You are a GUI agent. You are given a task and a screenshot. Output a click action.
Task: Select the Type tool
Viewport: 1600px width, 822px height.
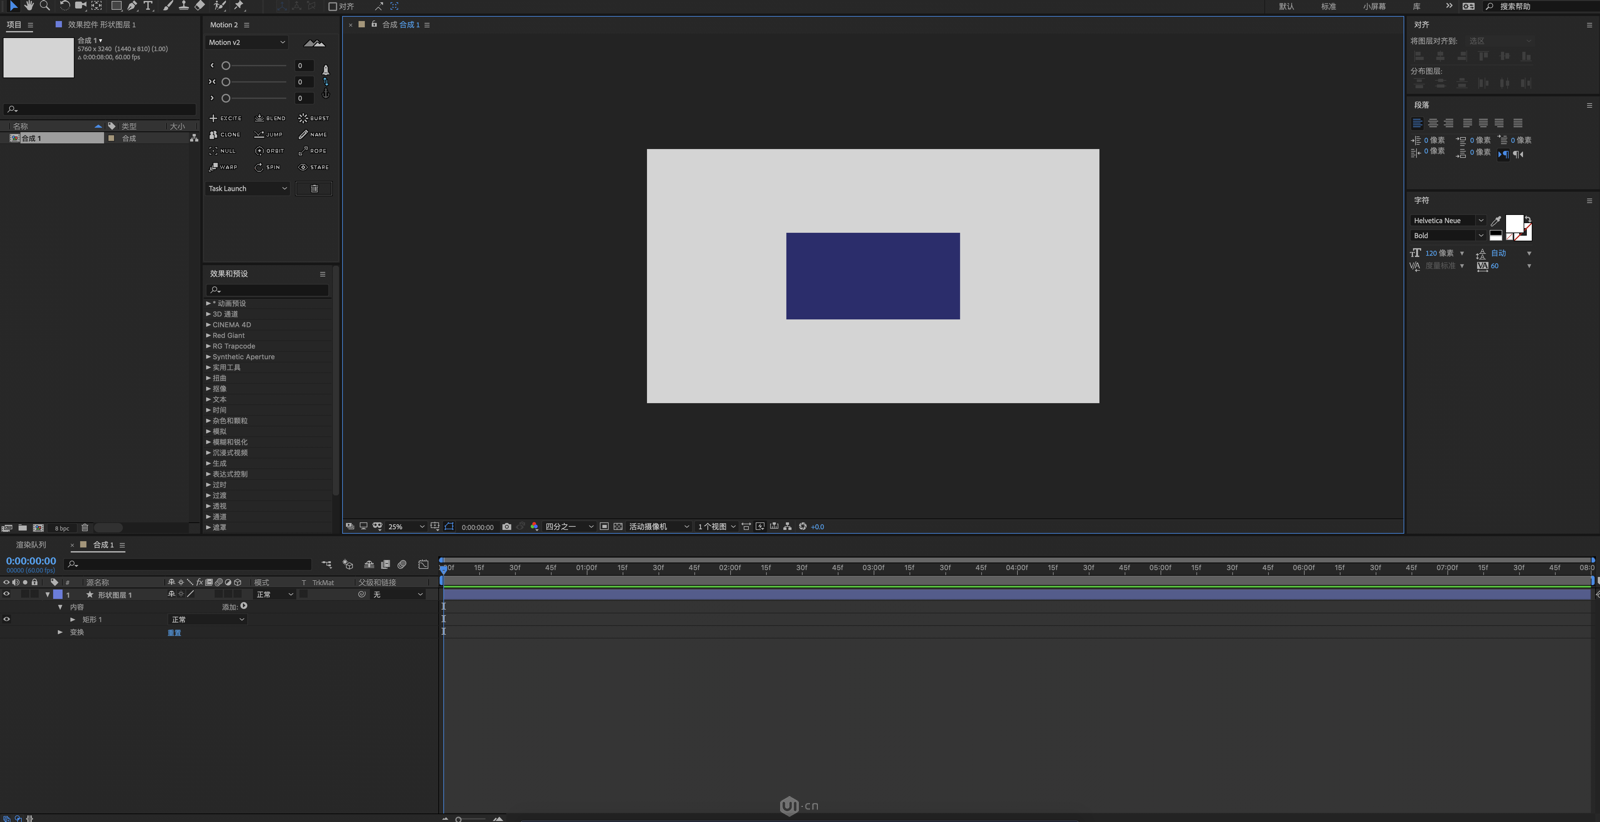point(148,6)
